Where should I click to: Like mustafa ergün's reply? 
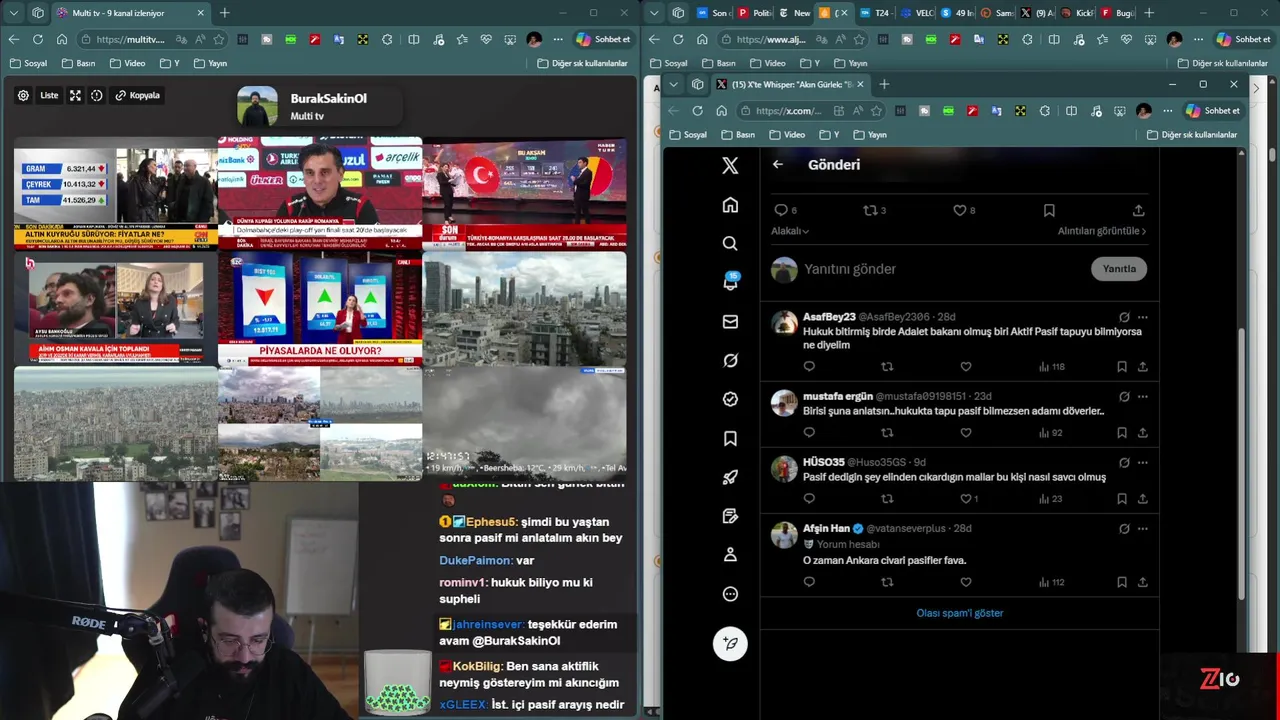tap(965, 433)
